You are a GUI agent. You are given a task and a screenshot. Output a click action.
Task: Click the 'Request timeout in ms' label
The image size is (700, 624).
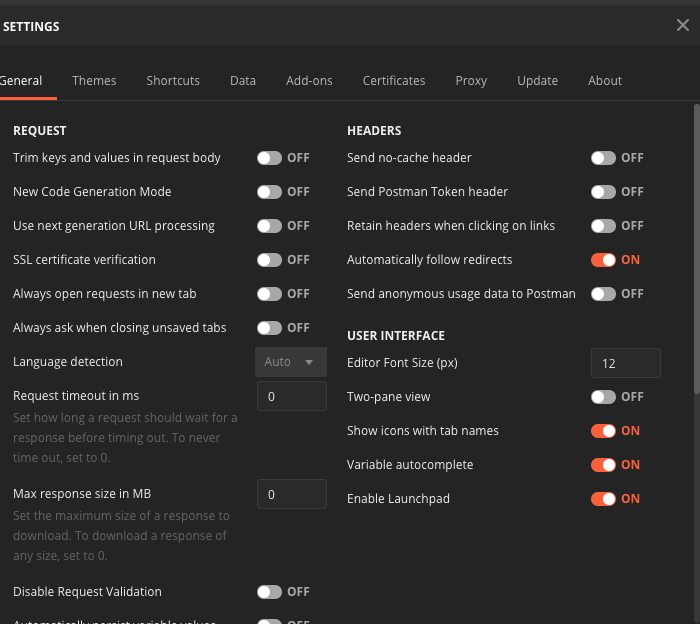(76, 396)
